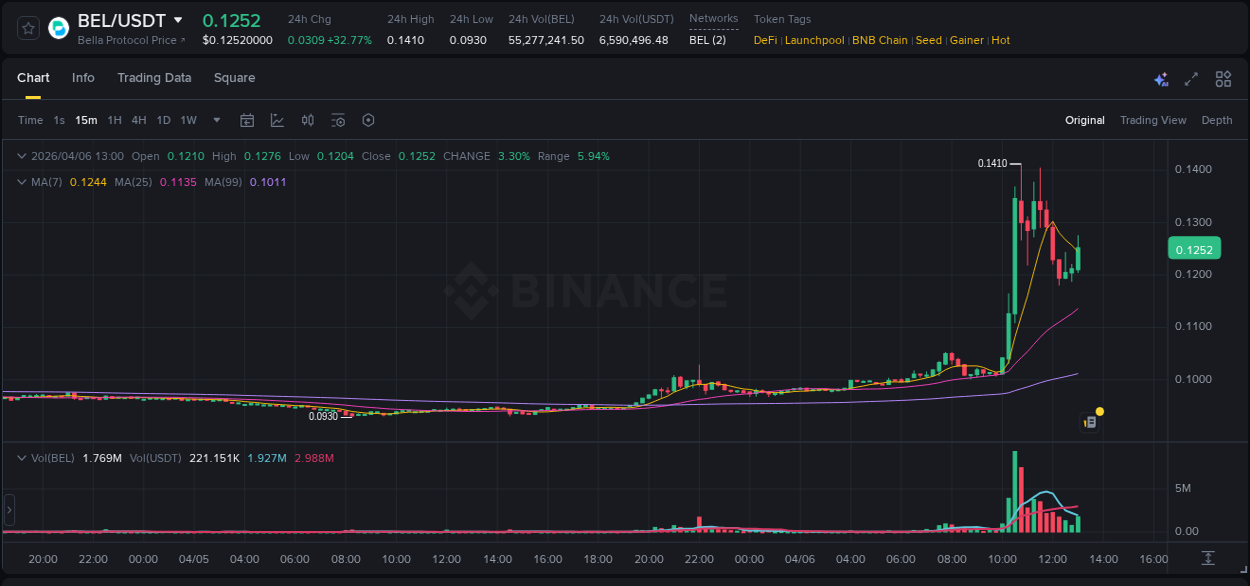
Task: Click the MA(99) indicator label
Action: tap(223, 182)
